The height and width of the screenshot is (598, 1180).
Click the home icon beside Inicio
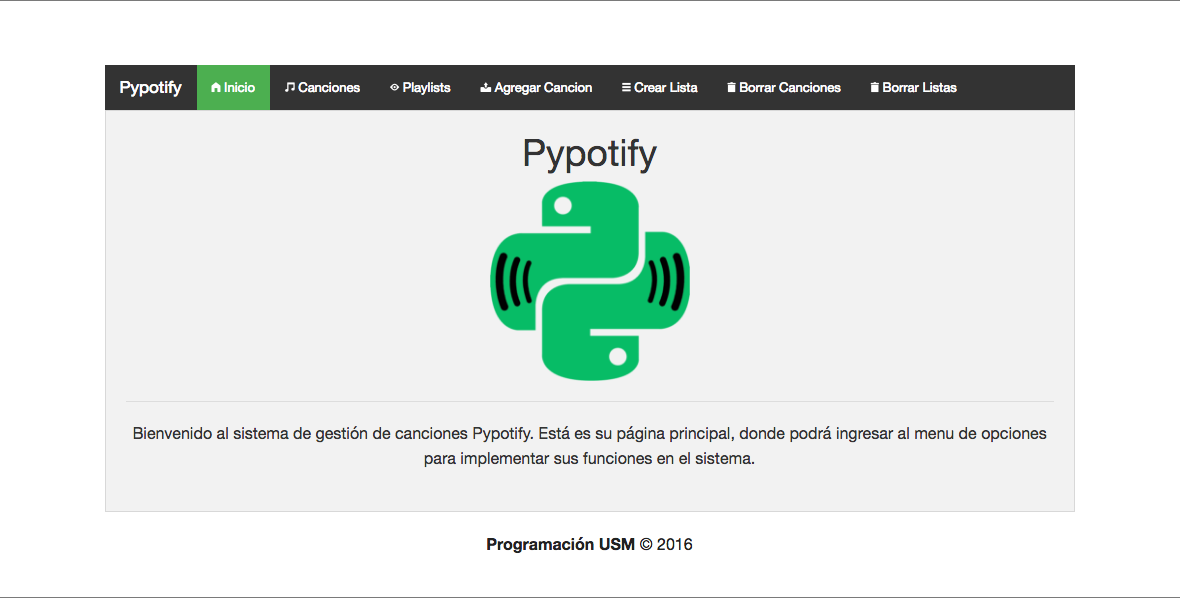point(216,88)
